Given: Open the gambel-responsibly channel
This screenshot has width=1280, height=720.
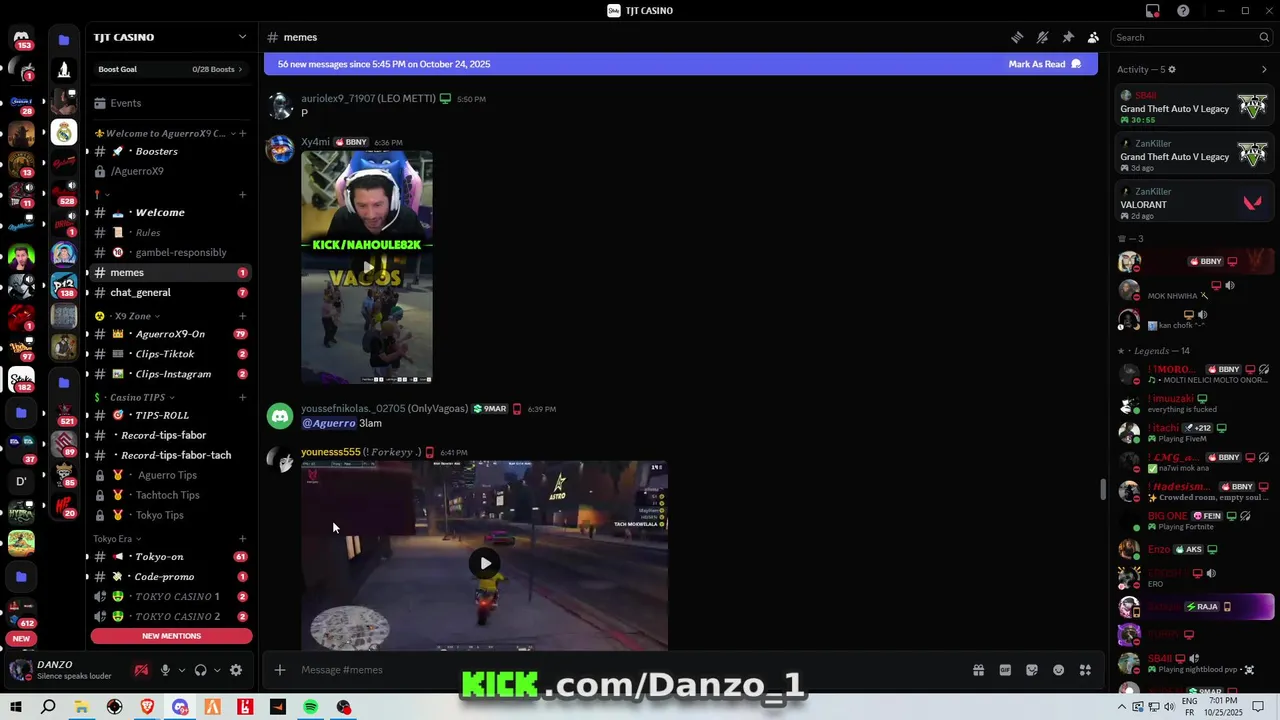Looking at the screenshot, I should coord(170,252).
